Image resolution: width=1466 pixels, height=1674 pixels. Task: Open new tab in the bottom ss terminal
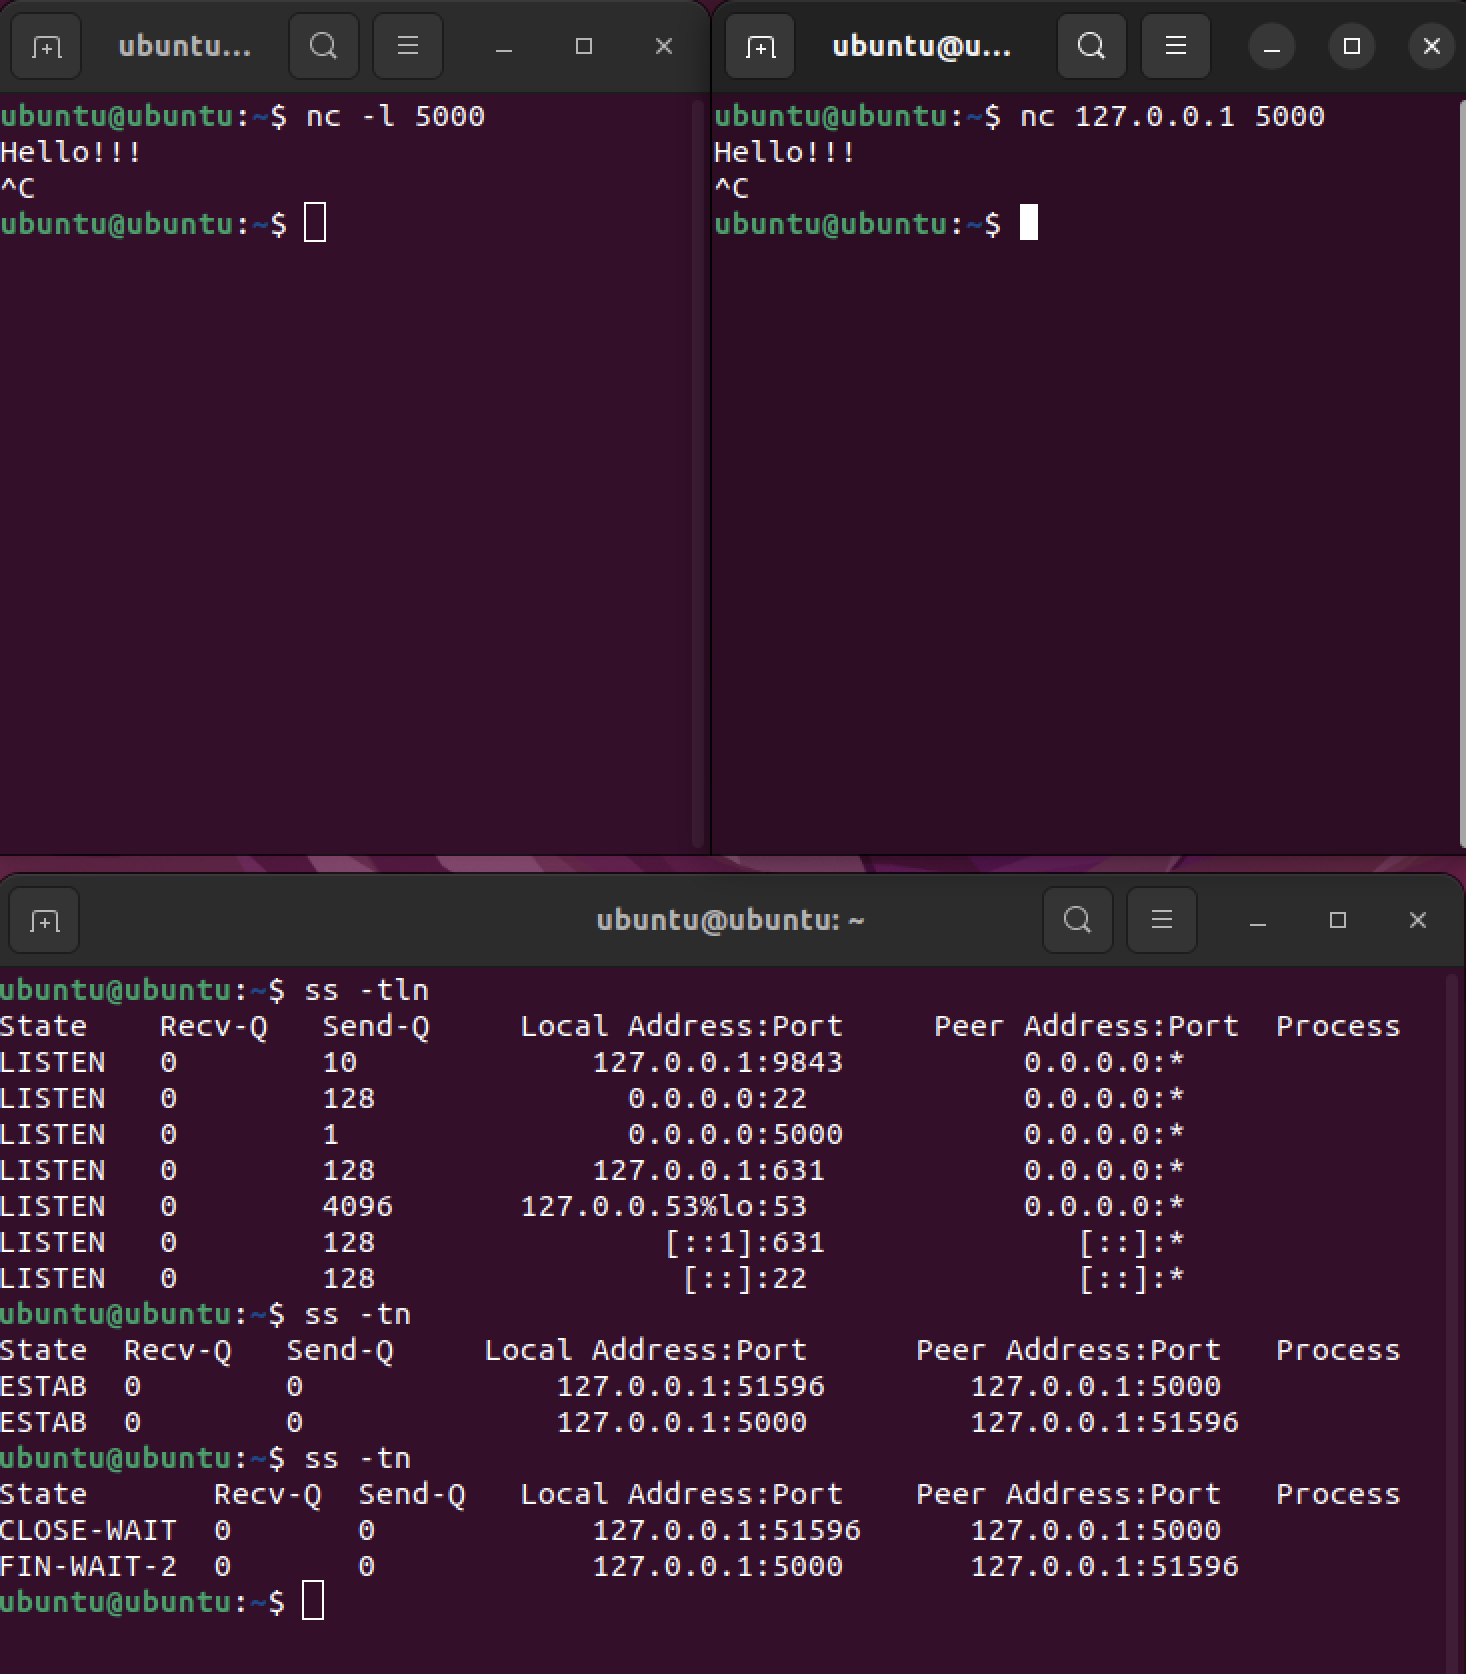coord(44,920)
